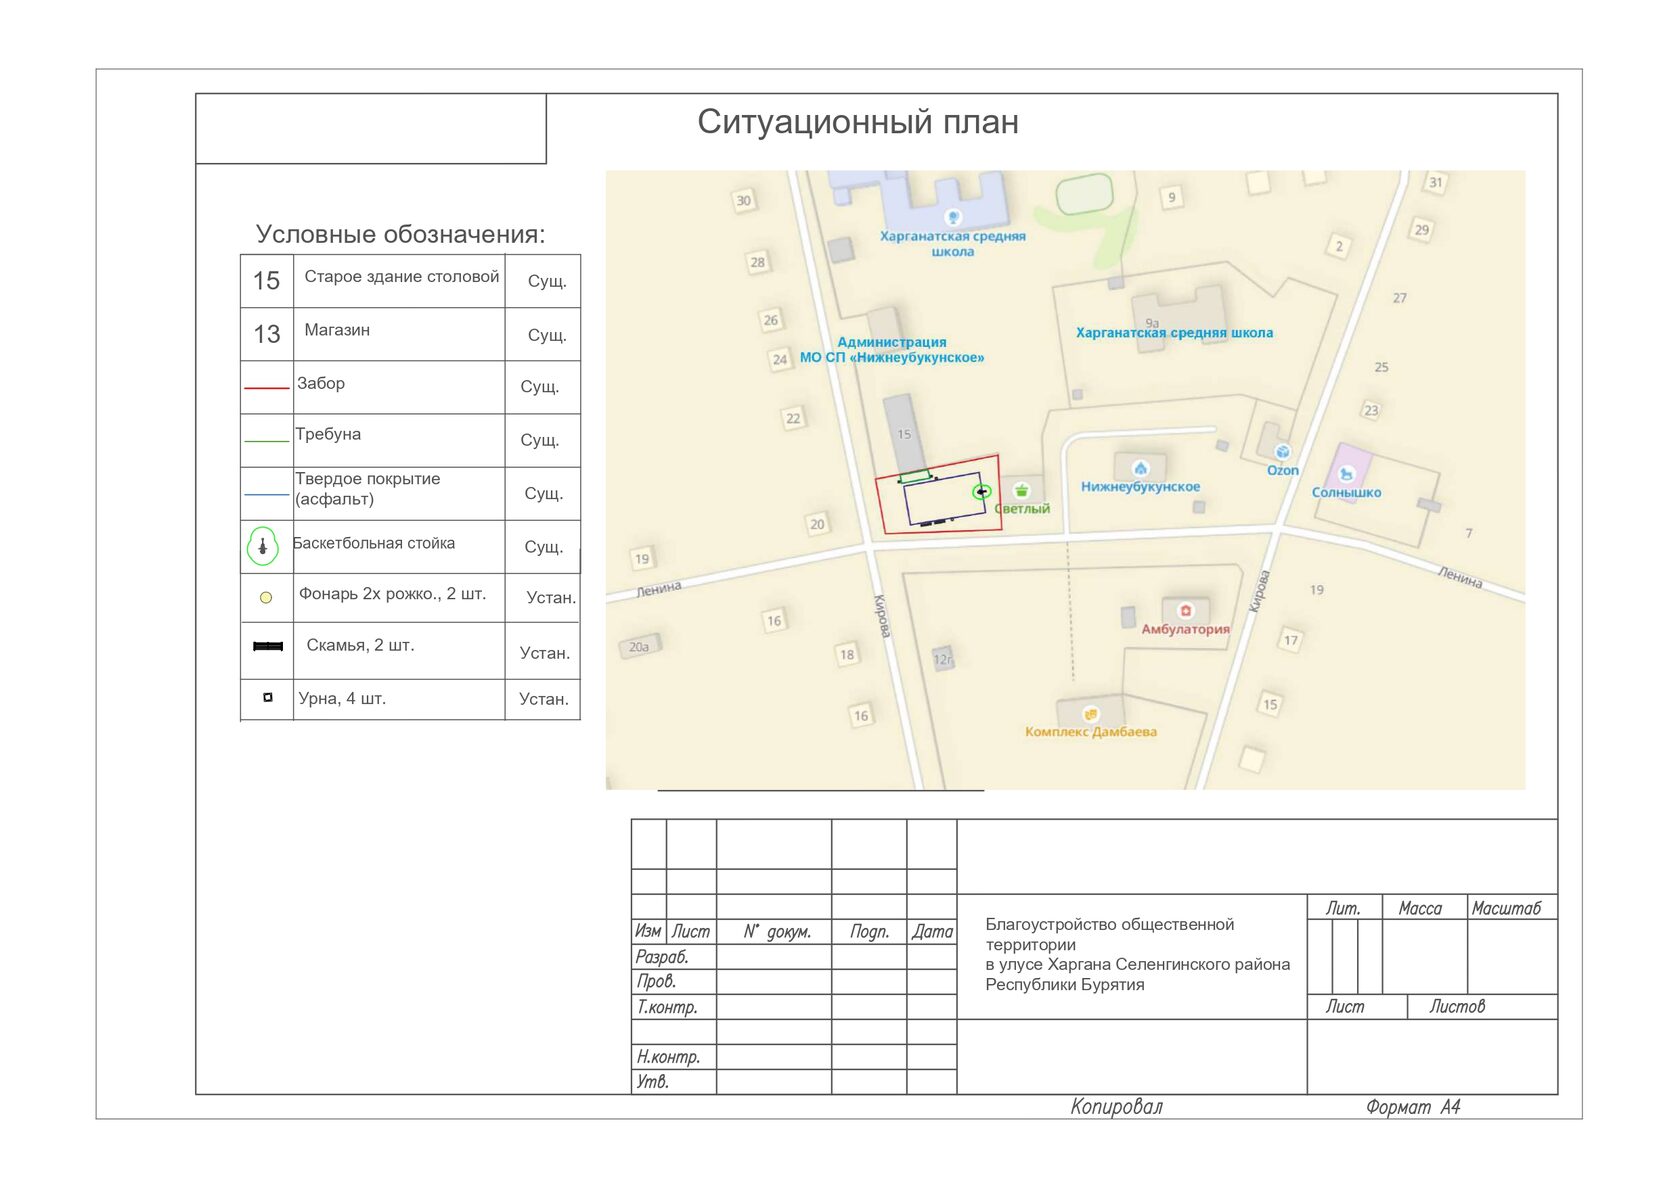Viewport: 1680px width, 1187px height.
Task: Select the Солнышко playground pin icon
Action: (x=1346, y=474)
